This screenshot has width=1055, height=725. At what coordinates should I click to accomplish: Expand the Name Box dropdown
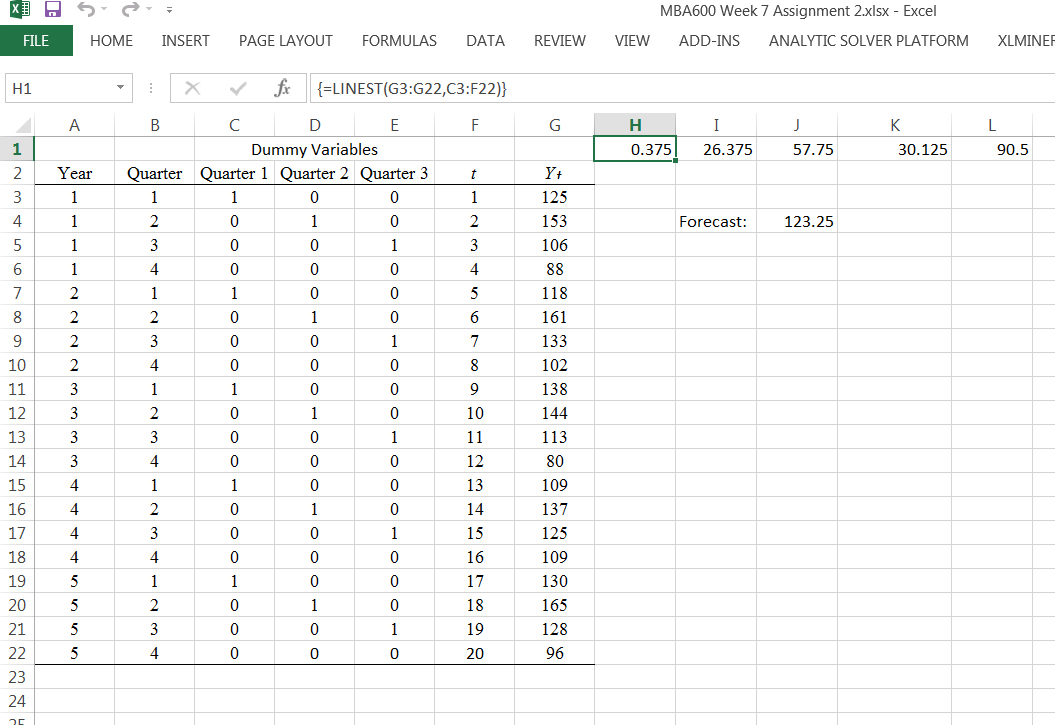pos(120,88)
